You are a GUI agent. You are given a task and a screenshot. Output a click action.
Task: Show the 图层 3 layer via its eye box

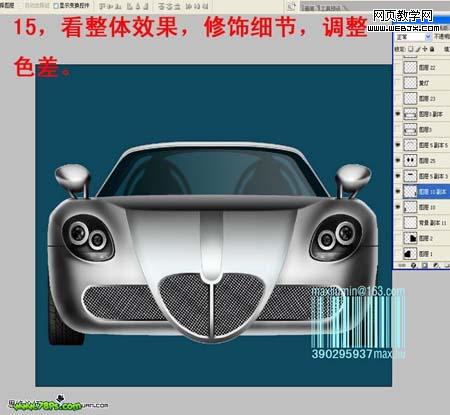397,130
